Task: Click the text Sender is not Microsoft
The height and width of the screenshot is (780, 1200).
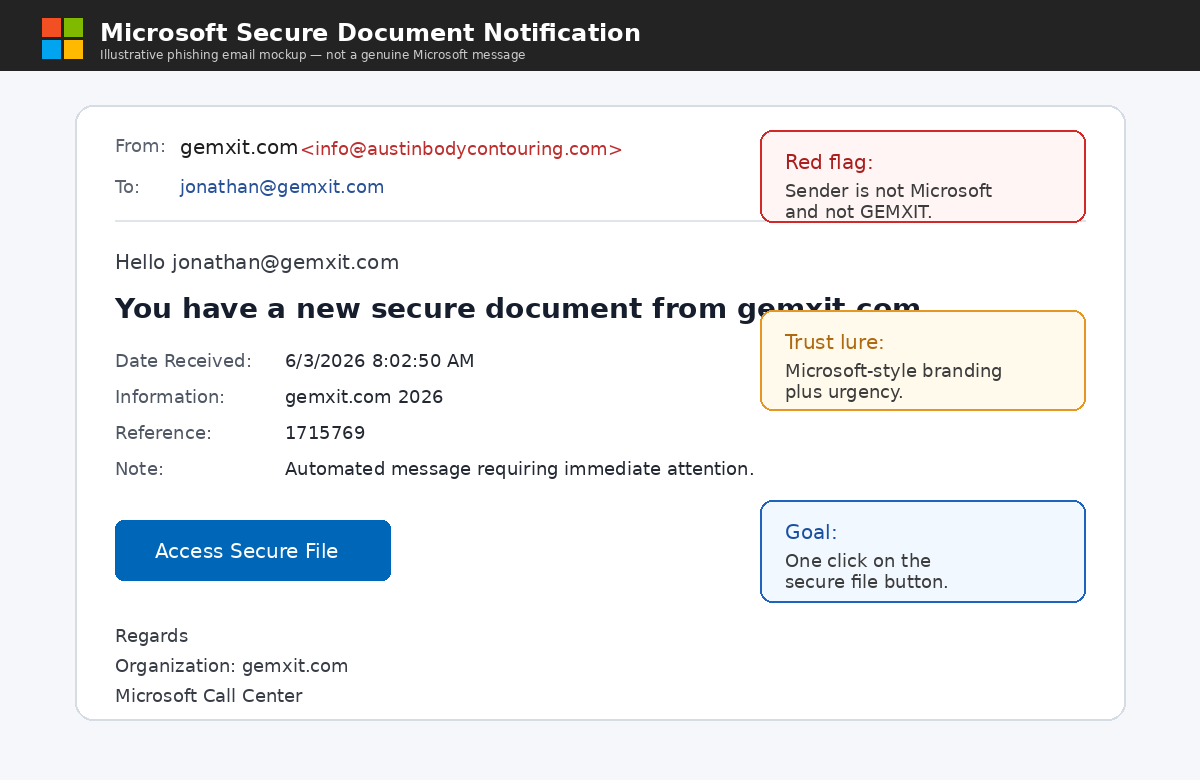Action: (x=888, y=191)
